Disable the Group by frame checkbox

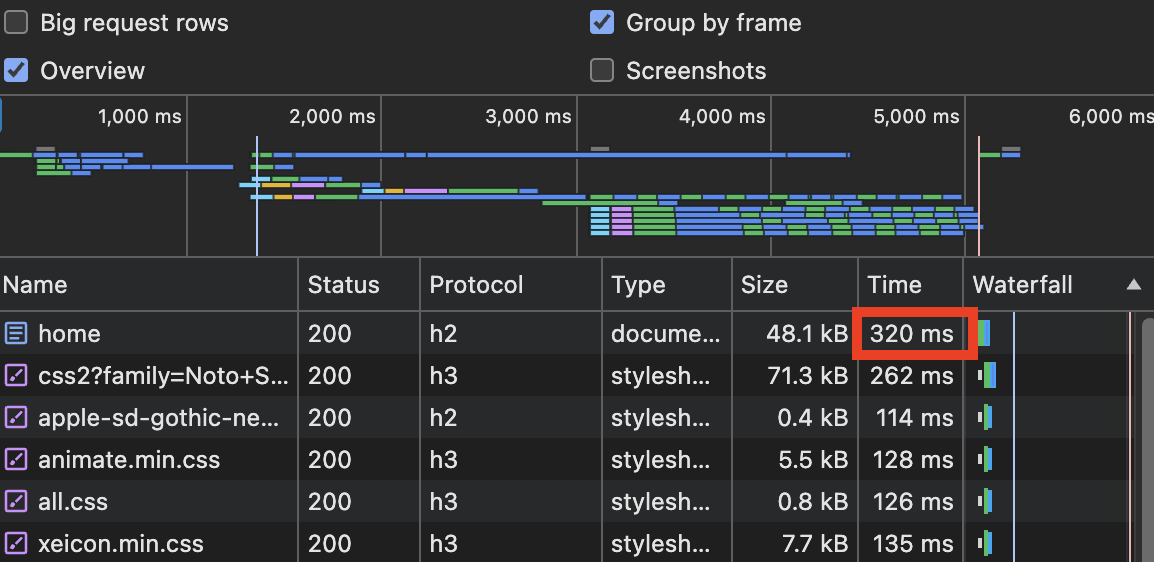point(602,23)
